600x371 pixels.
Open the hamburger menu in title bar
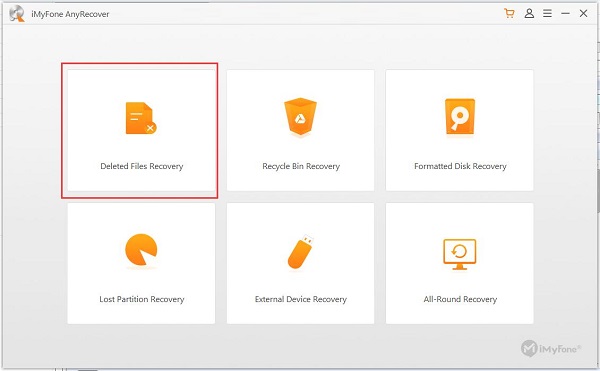[547, 14]
